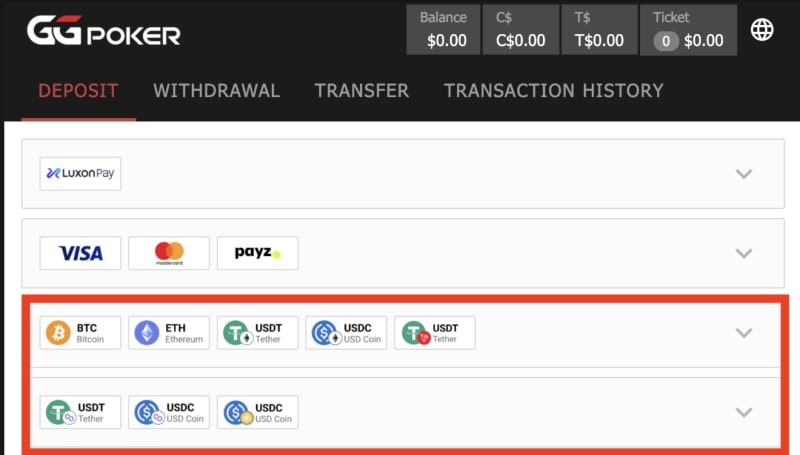This screenshot has height=455, width=800.
Task: Click the Balance $0.00 box
Action: point(443,30)
